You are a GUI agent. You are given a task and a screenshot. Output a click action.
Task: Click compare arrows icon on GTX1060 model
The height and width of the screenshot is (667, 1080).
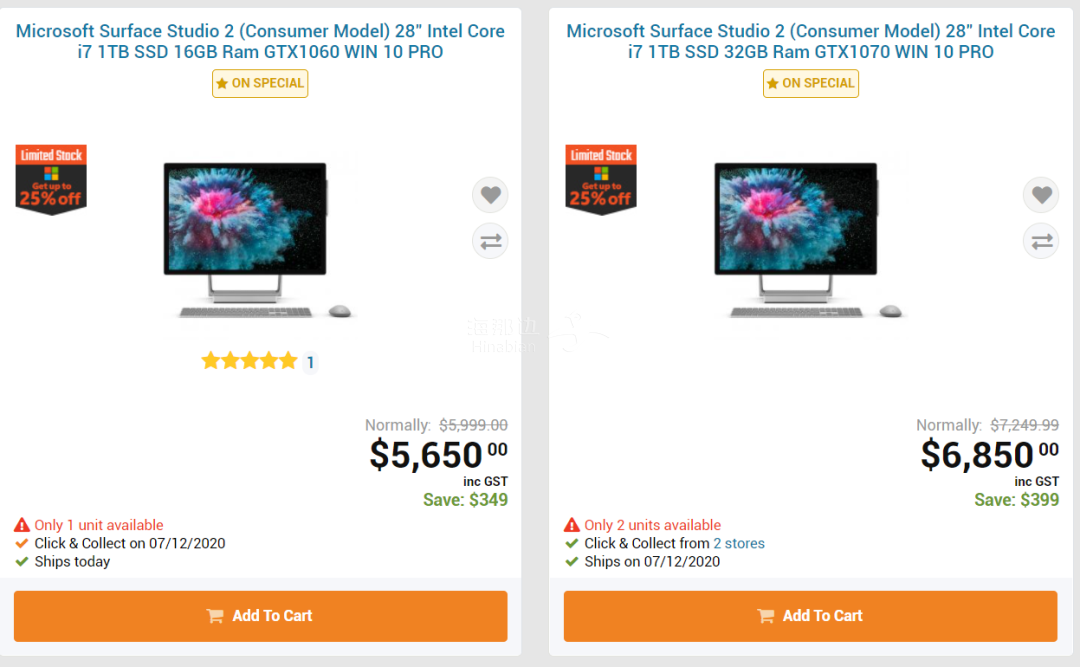click(x=490, y=241)
